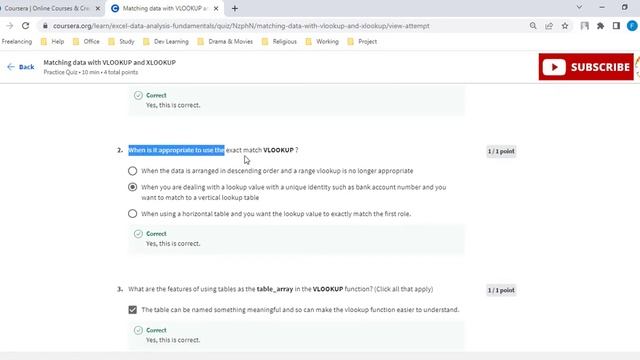The image size is (640, 360).
Task: Open the Chrome profile avatar
Action: pos(632,26)
